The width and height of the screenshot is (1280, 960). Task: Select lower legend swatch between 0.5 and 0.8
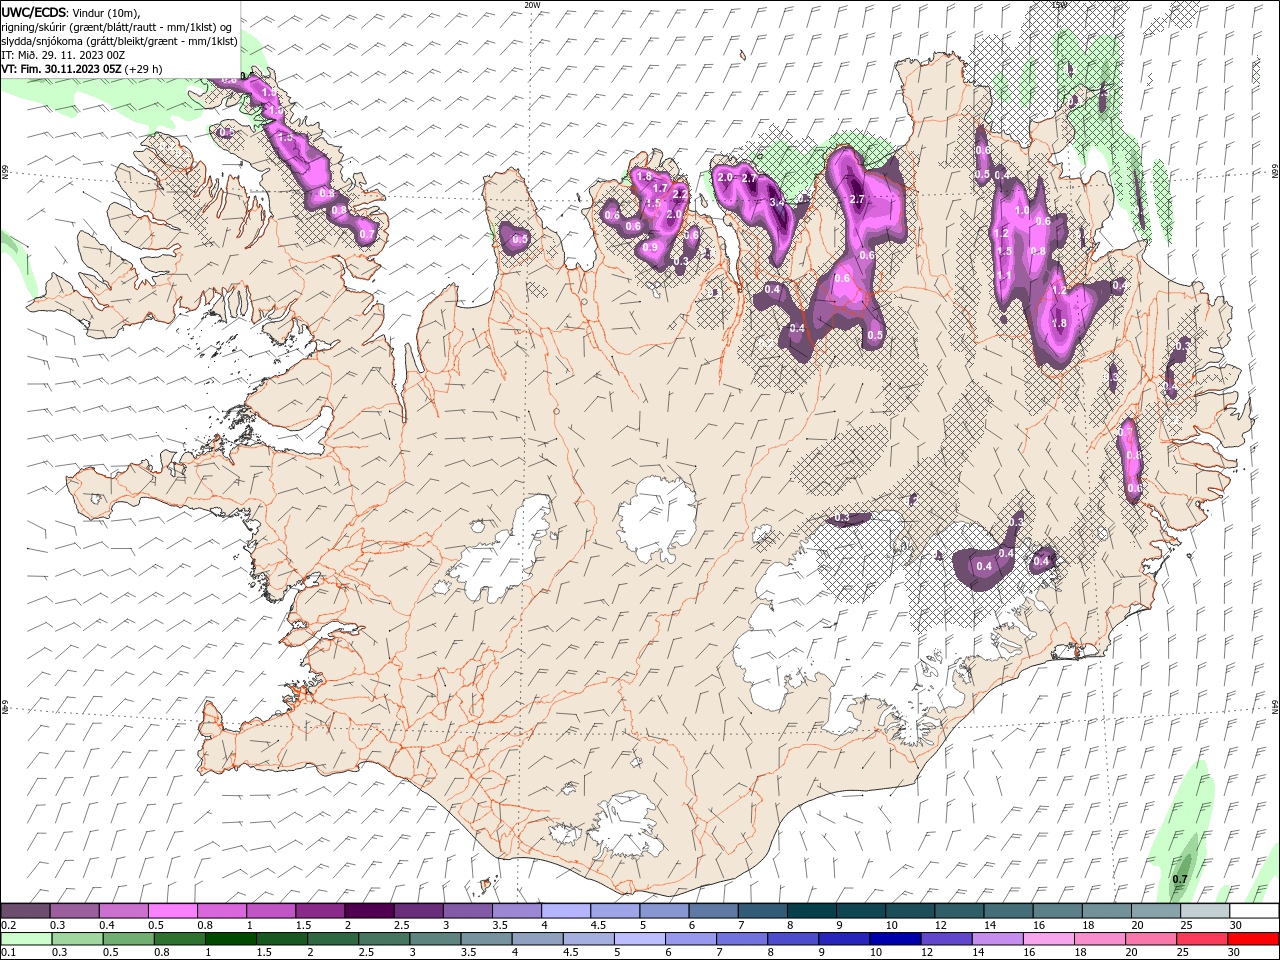[128, 939]
